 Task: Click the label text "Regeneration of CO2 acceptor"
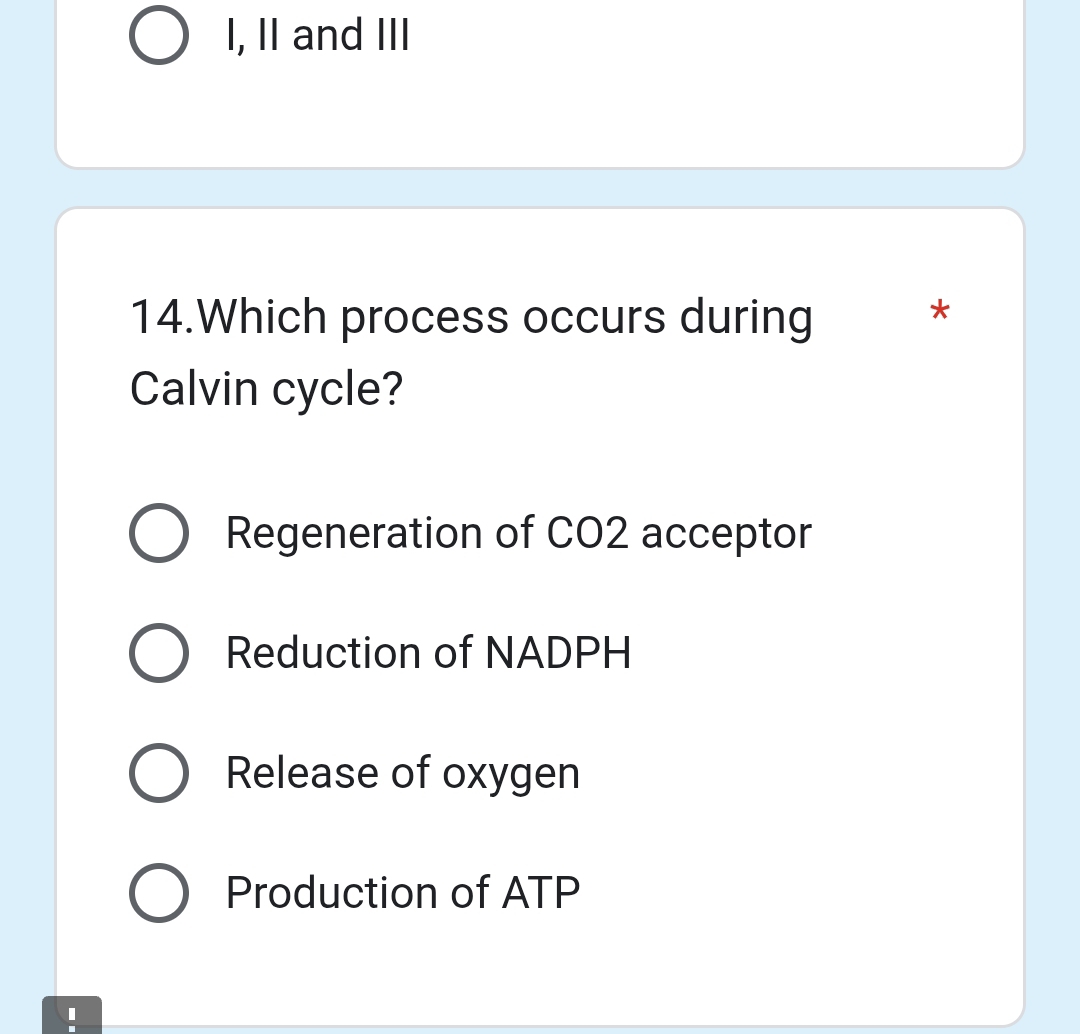coord(518,532)
